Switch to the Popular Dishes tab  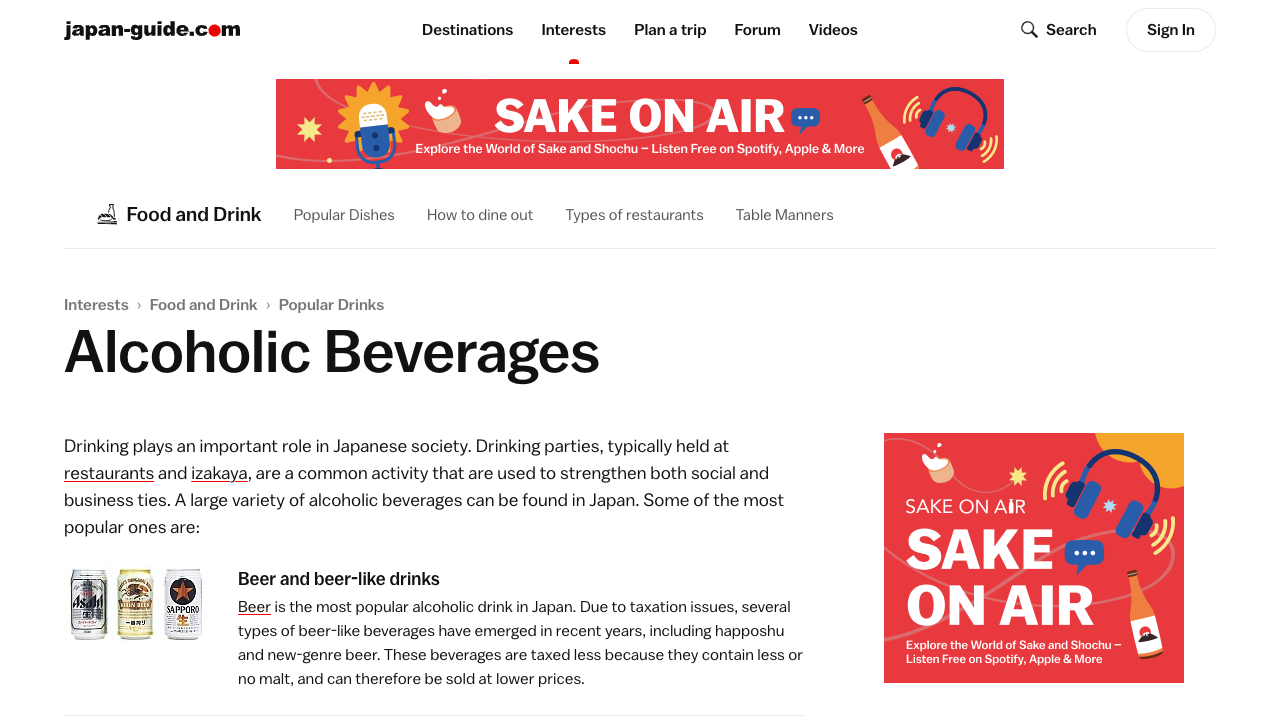344,215
